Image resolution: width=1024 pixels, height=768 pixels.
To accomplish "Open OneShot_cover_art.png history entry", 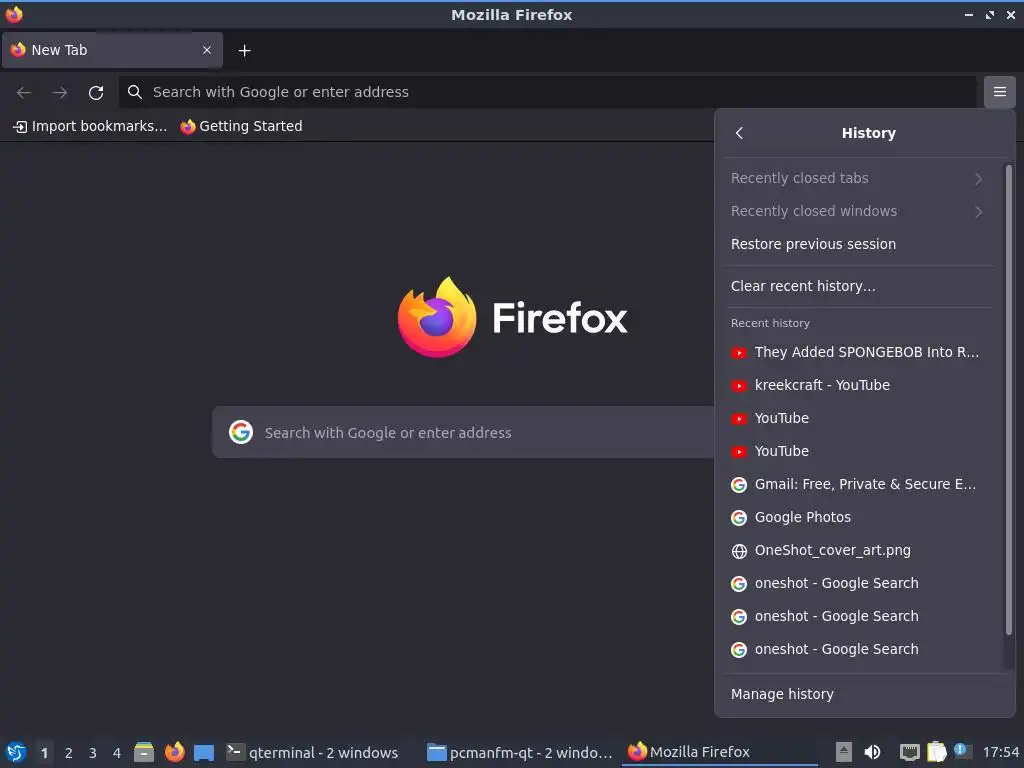I will tap(857, 551).
